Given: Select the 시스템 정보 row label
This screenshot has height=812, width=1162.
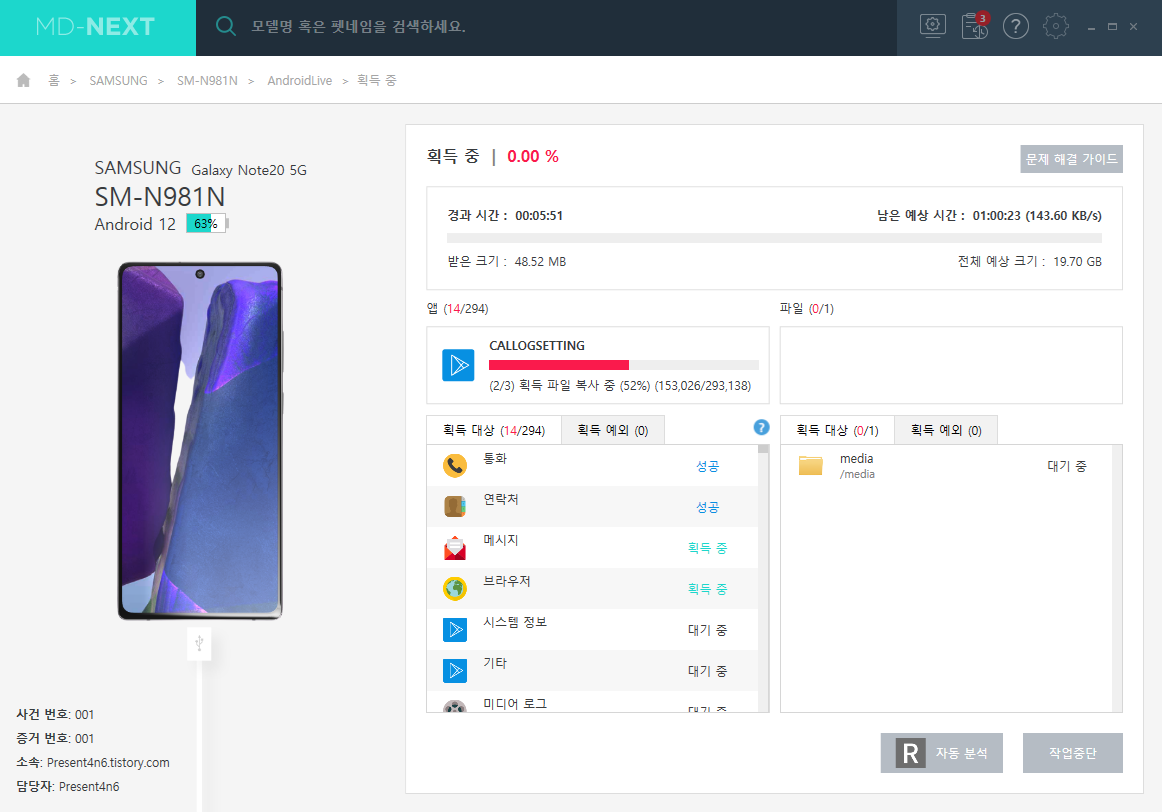Looking at the screenshot, I should (x=515, y=622).
